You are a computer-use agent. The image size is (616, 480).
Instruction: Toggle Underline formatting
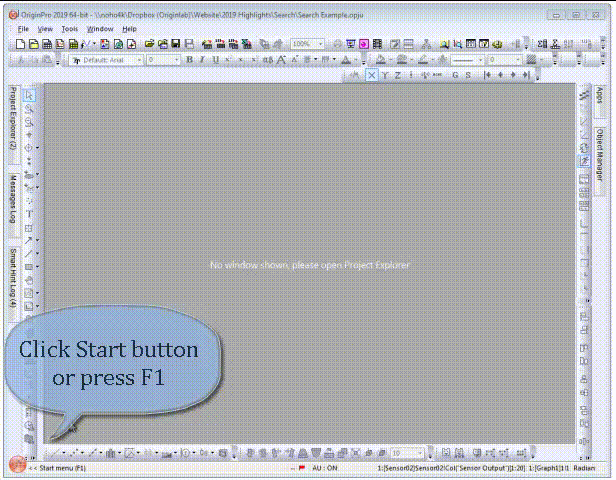pyautogui.click(x=215, y=60)
